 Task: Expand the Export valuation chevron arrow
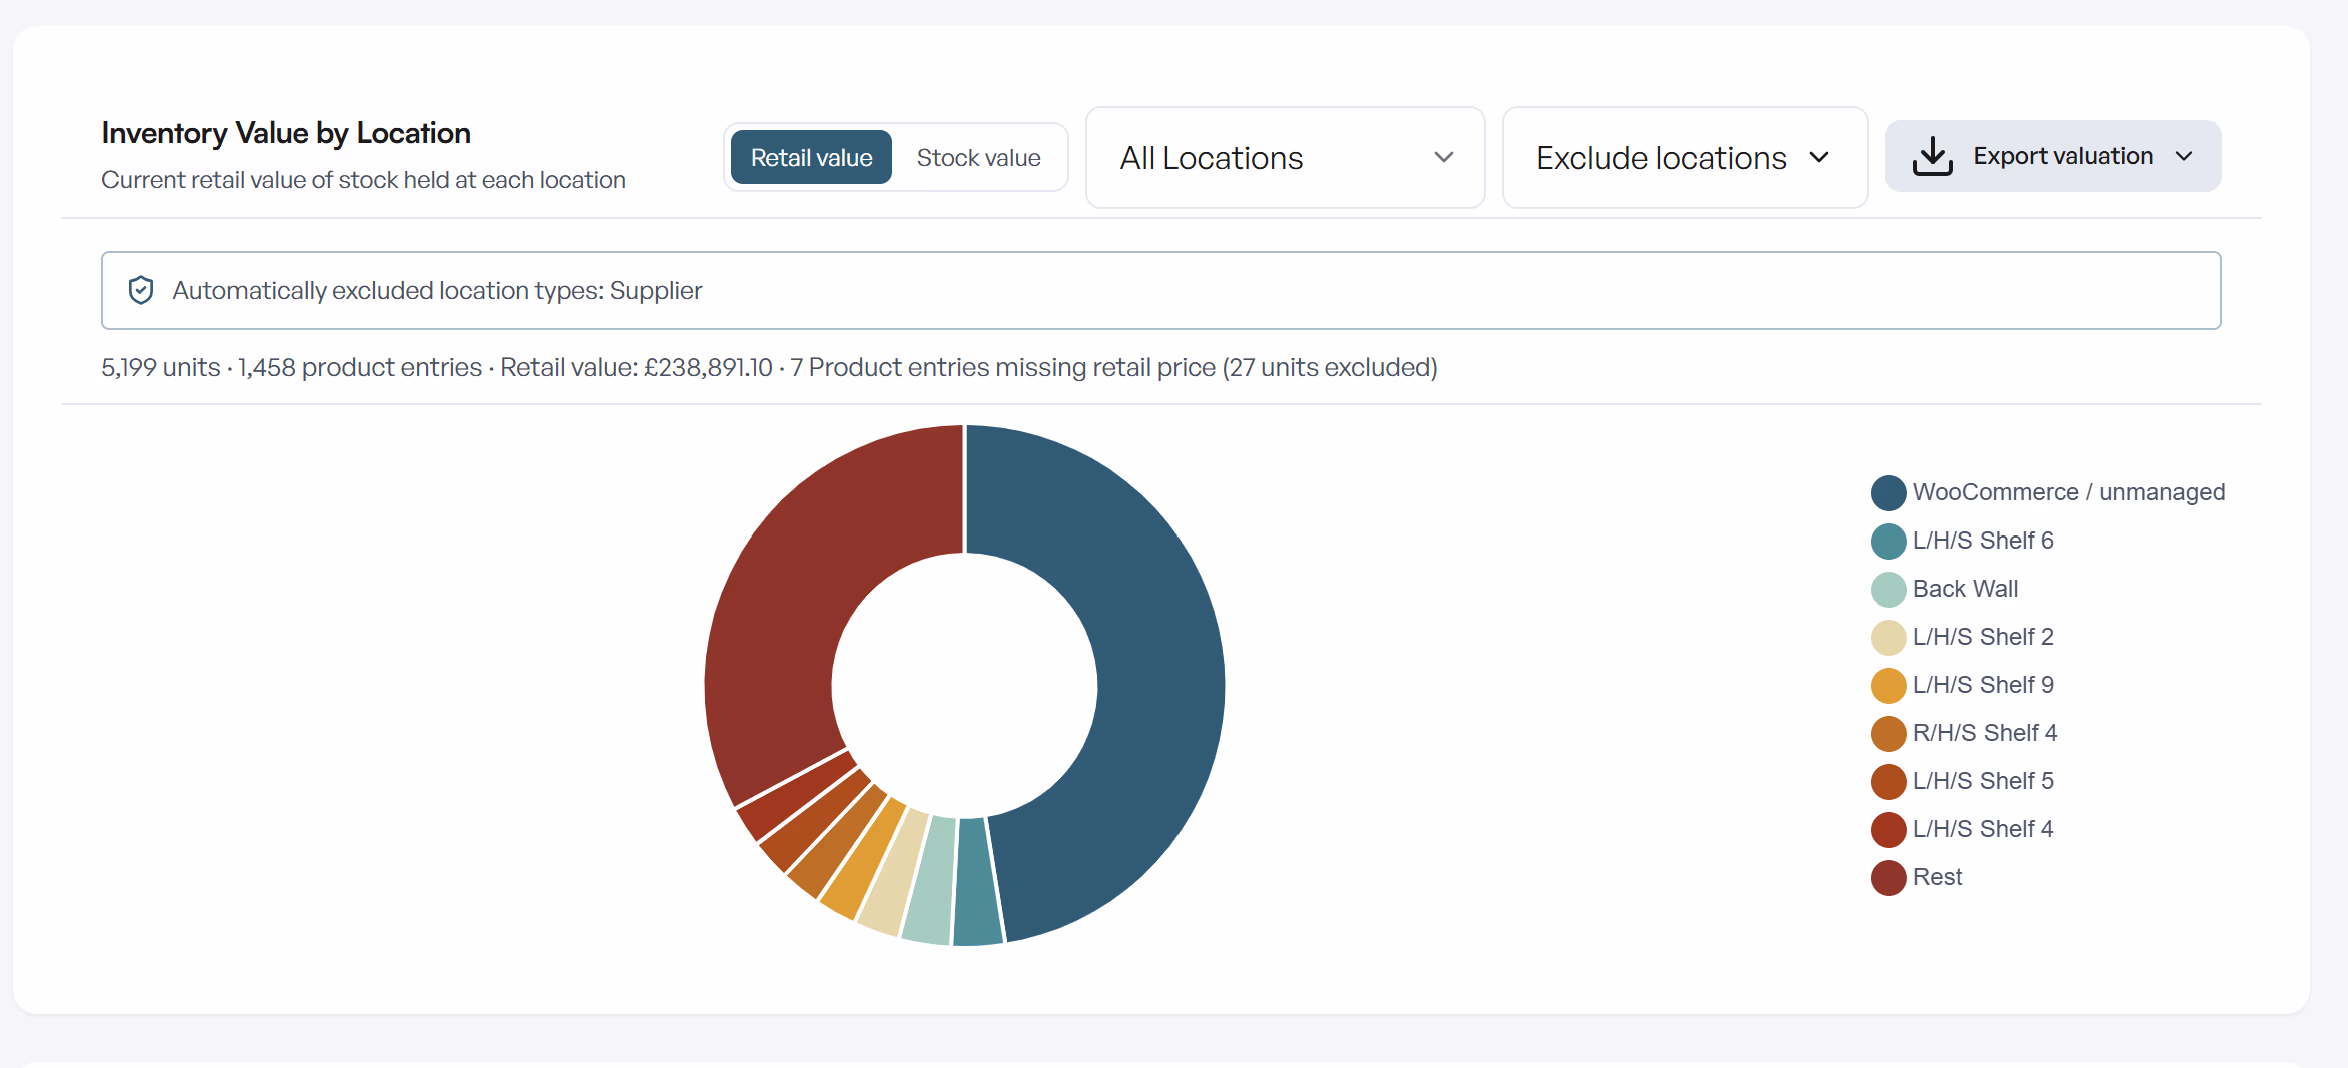coord(2184,157)
